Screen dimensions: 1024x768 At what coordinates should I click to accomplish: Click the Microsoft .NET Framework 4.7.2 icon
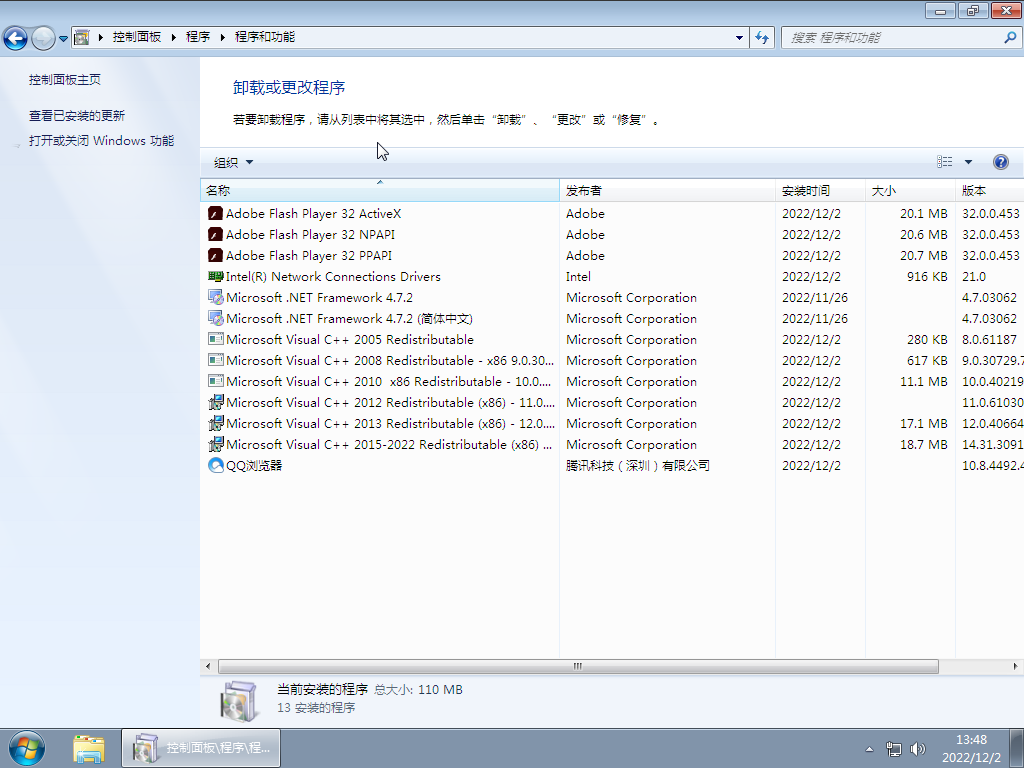pos(215,297)
